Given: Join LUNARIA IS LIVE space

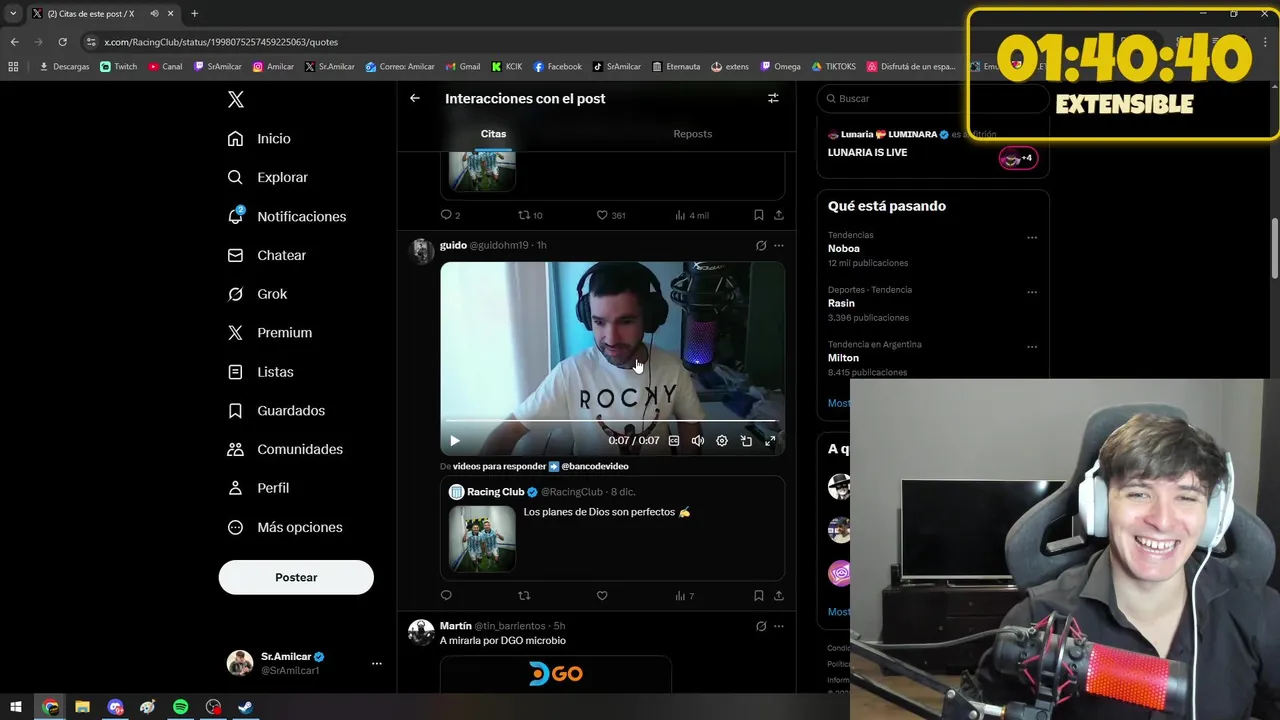Looking at the screenshot, I should pyautogui.click(x=933, y=152).
